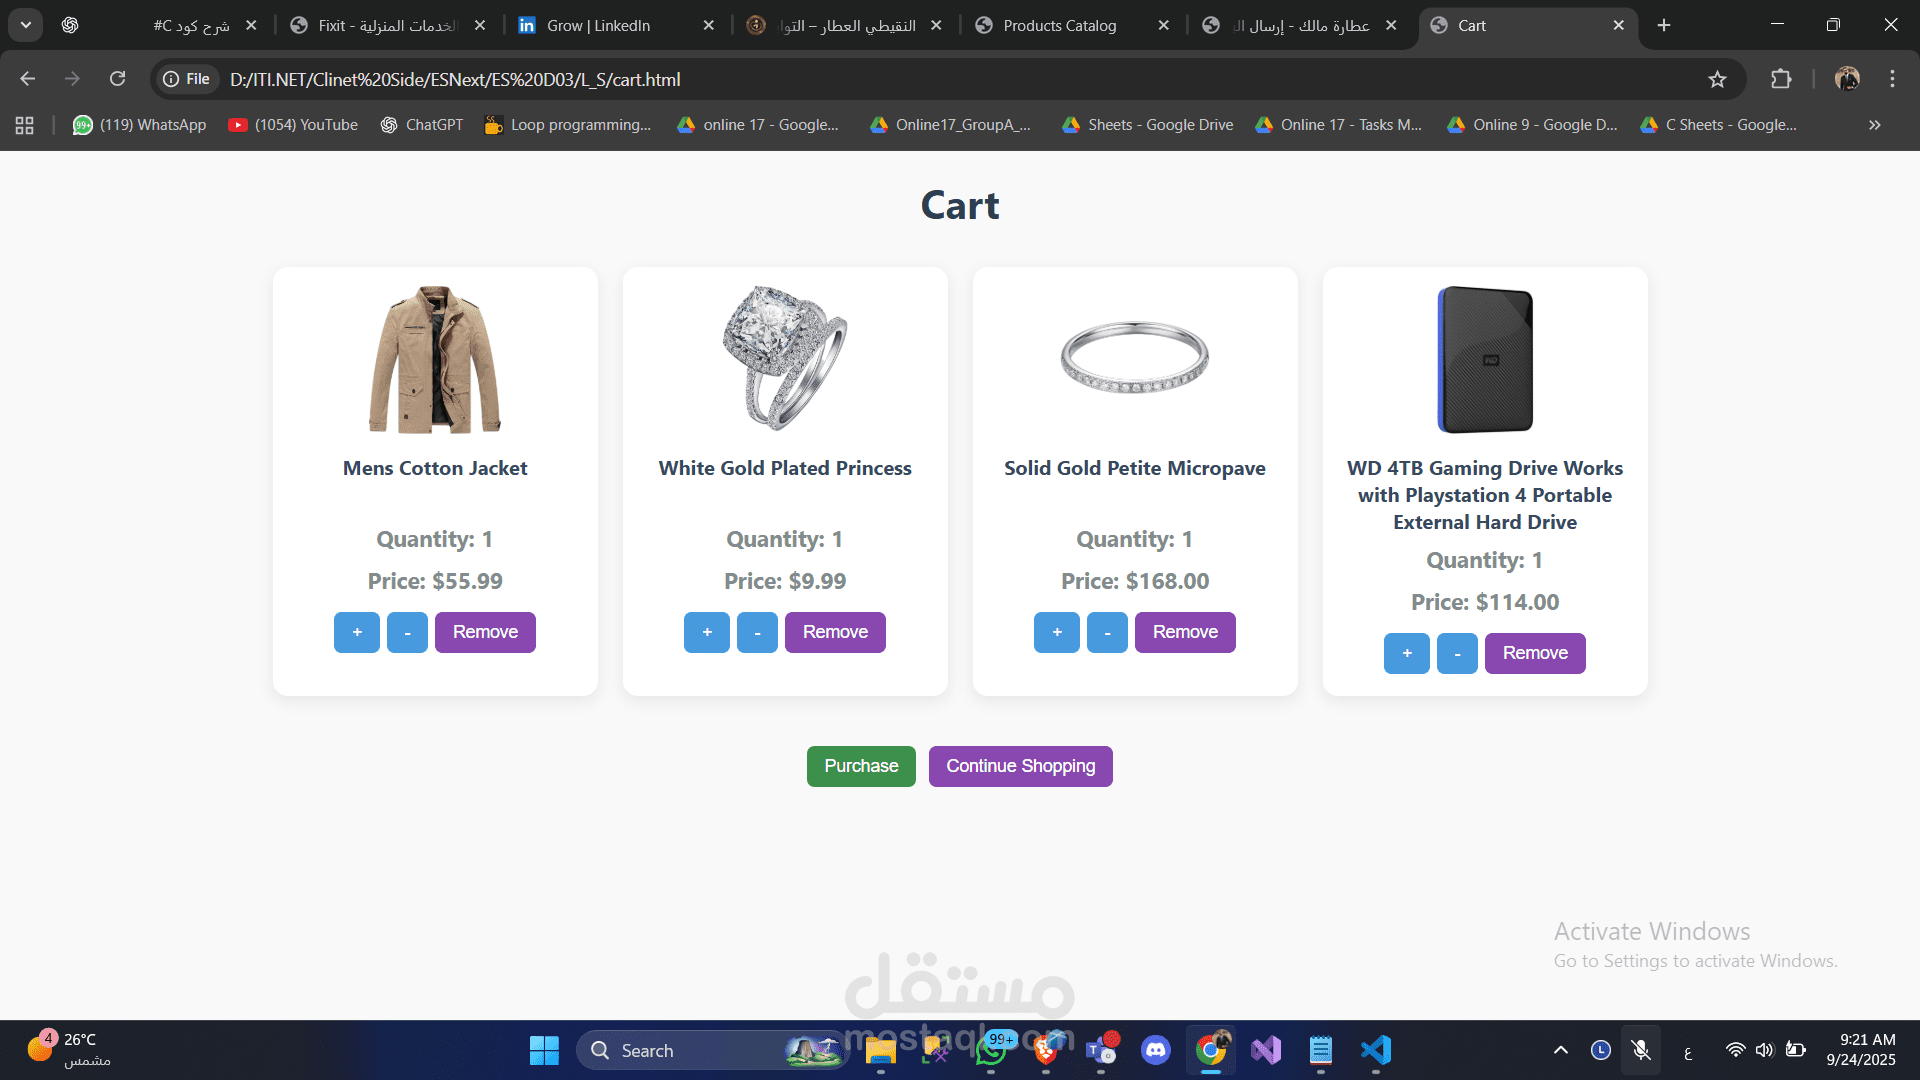1920x1080 pixels.
Task: Open the clock and date 9:21 AM
Action: tap(1860, 1050)
